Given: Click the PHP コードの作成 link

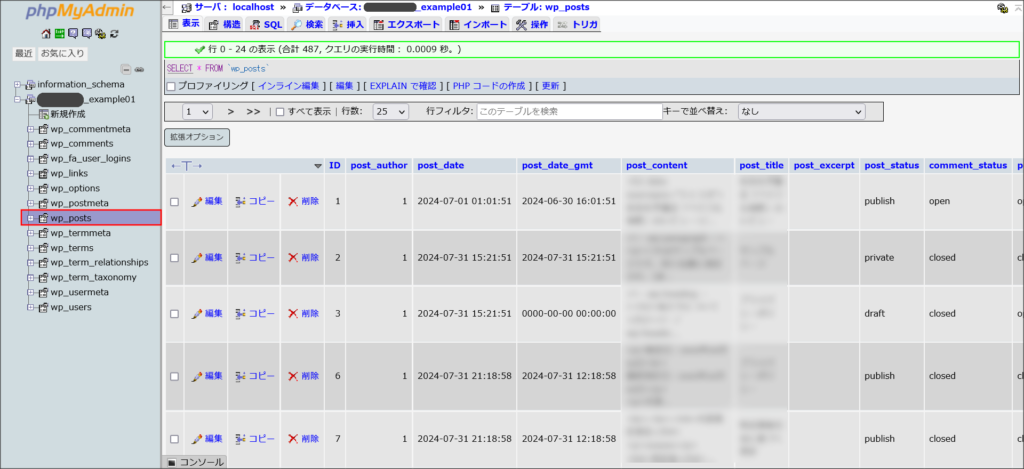Looking at the screenshot, I should (488, 86).
